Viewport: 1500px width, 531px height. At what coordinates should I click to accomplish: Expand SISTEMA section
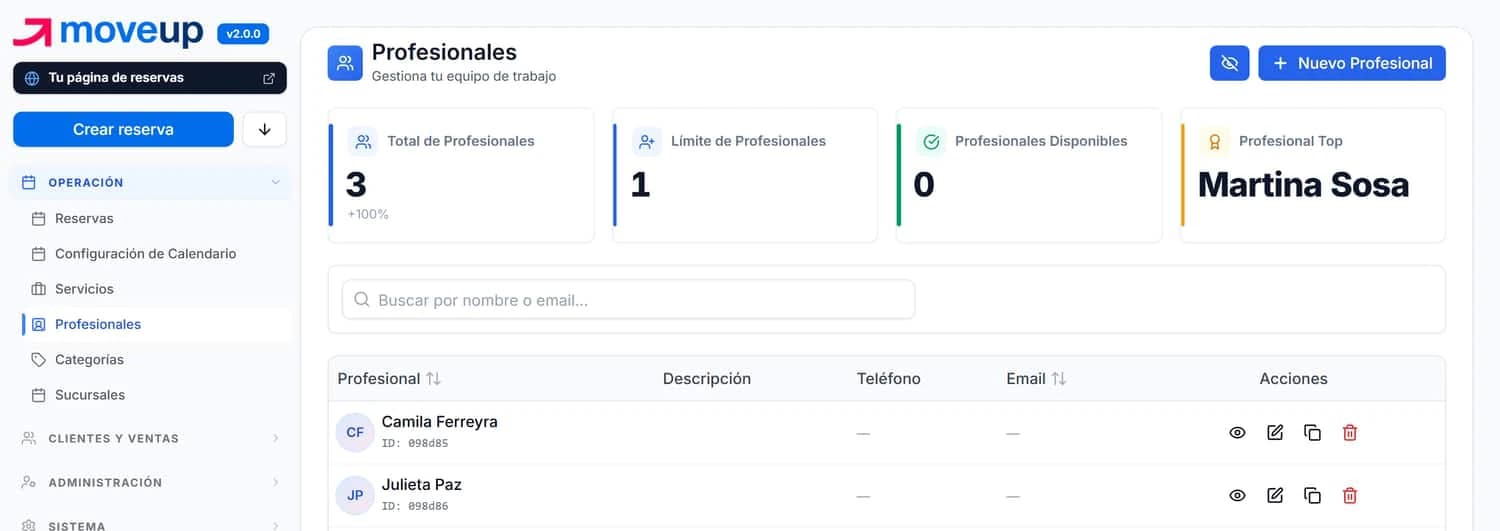[x=150, y=524]
